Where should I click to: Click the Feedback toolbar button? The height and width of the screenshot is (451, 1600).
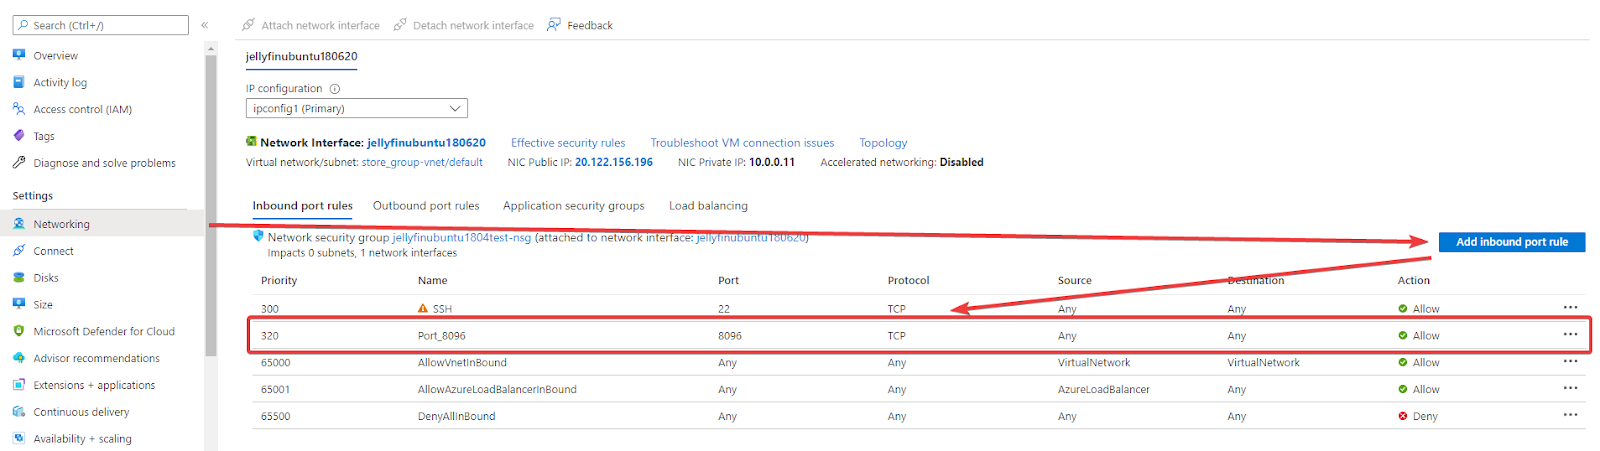[x=580, y=25]
